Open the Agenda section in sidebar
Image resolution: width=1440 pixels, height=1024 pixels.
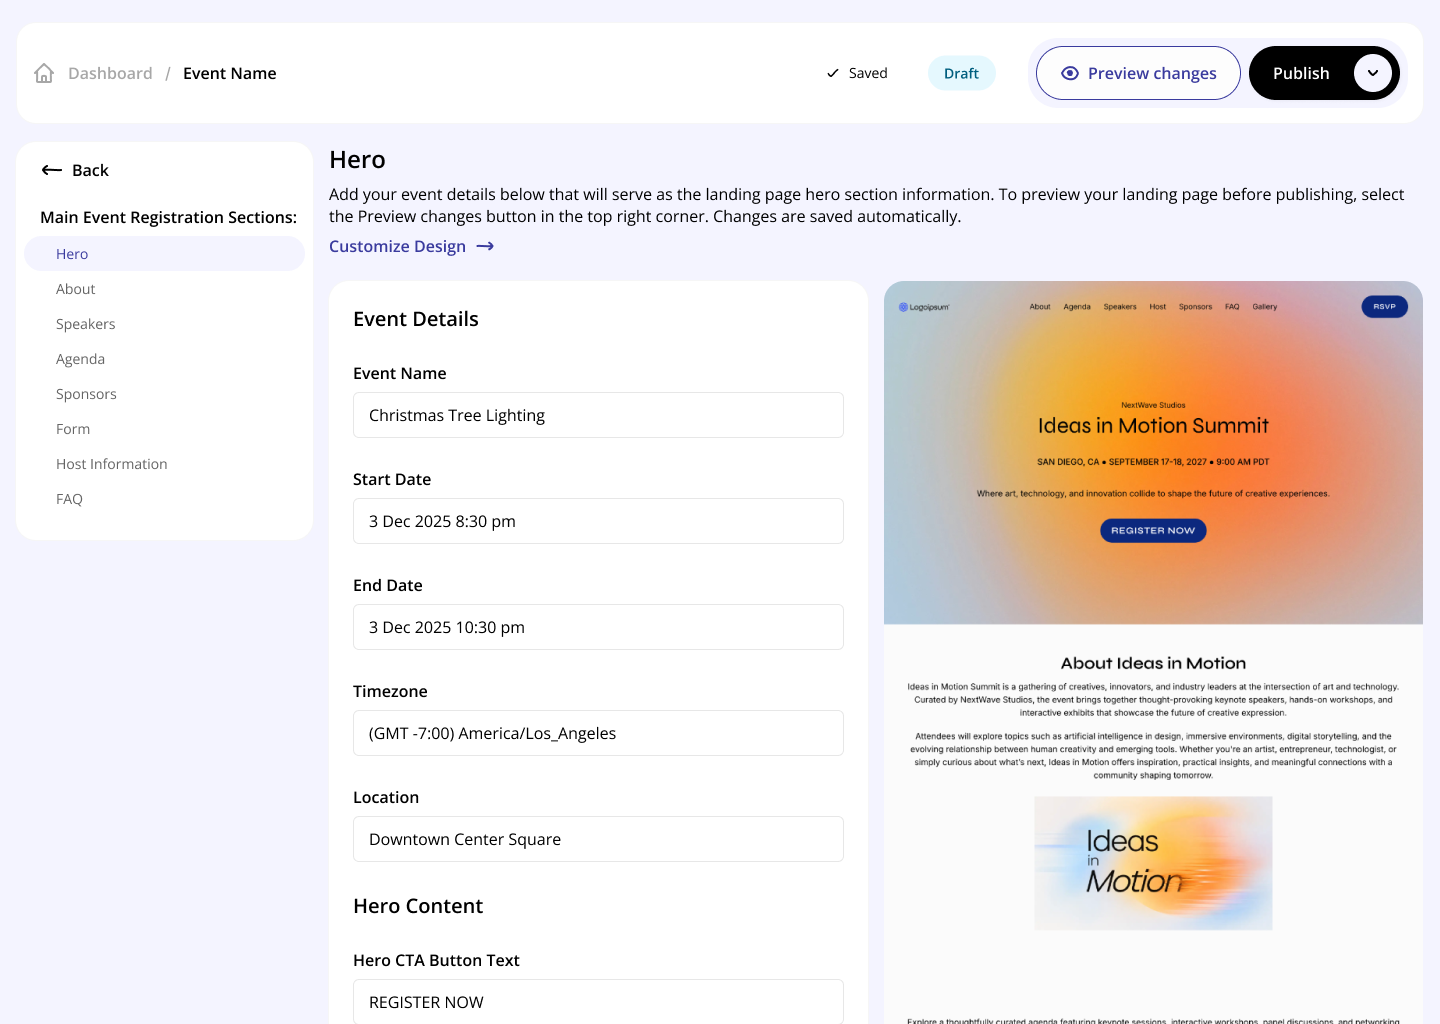[x=80, y=359]
